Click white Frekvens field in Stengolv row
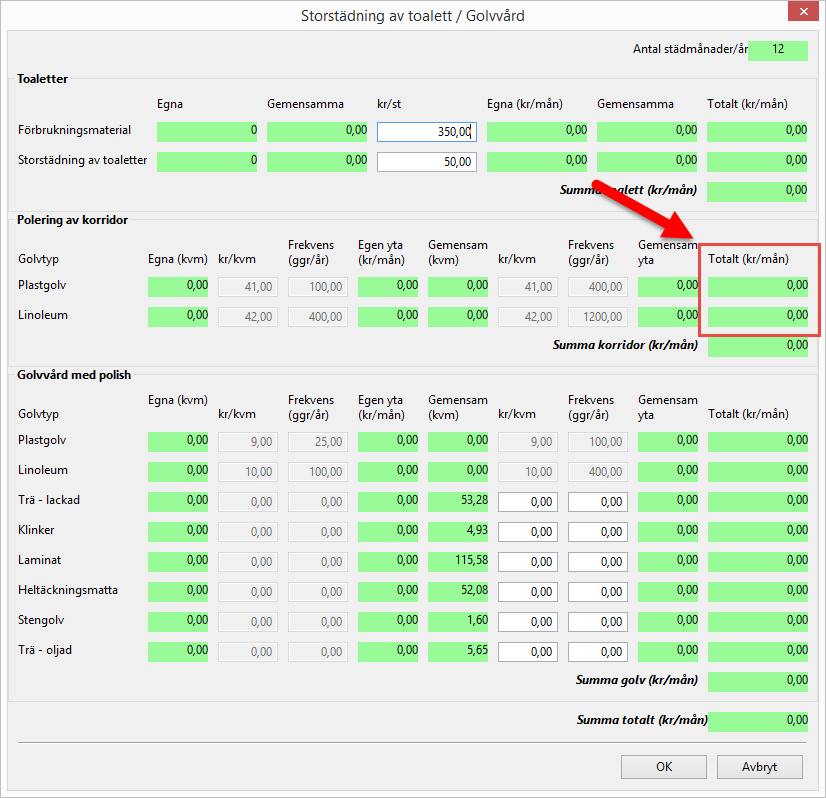This screenshot has height=798, width=826. pos(597,621)
